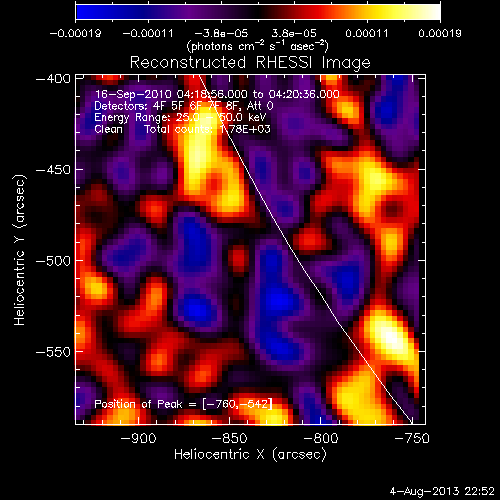
Task: Click the X-axis title 'Heliocentric X (arcsec)'
Action: click(x=250, y=455)
